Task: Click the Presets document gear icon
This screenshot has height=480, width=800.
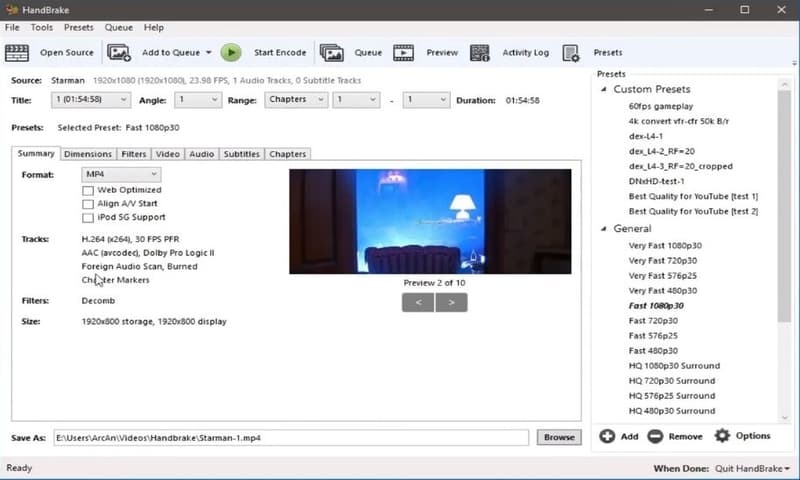Action: click(x=571, y=53)
